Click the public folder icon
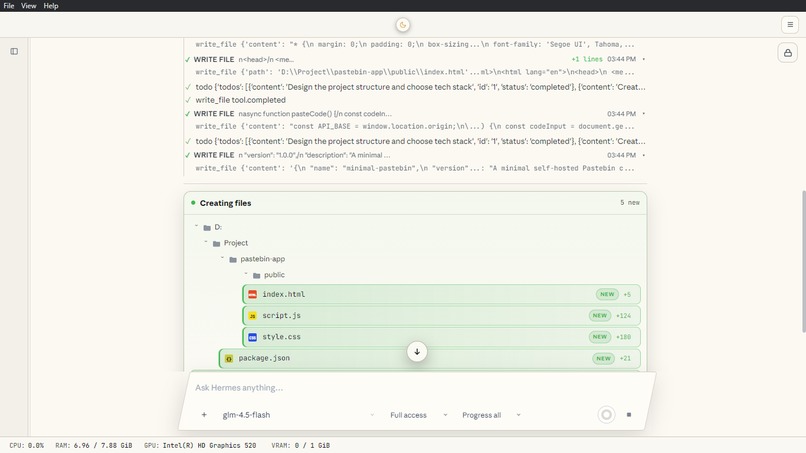The width and height of the screenshot is (806, 453). (x=257, y=275)
